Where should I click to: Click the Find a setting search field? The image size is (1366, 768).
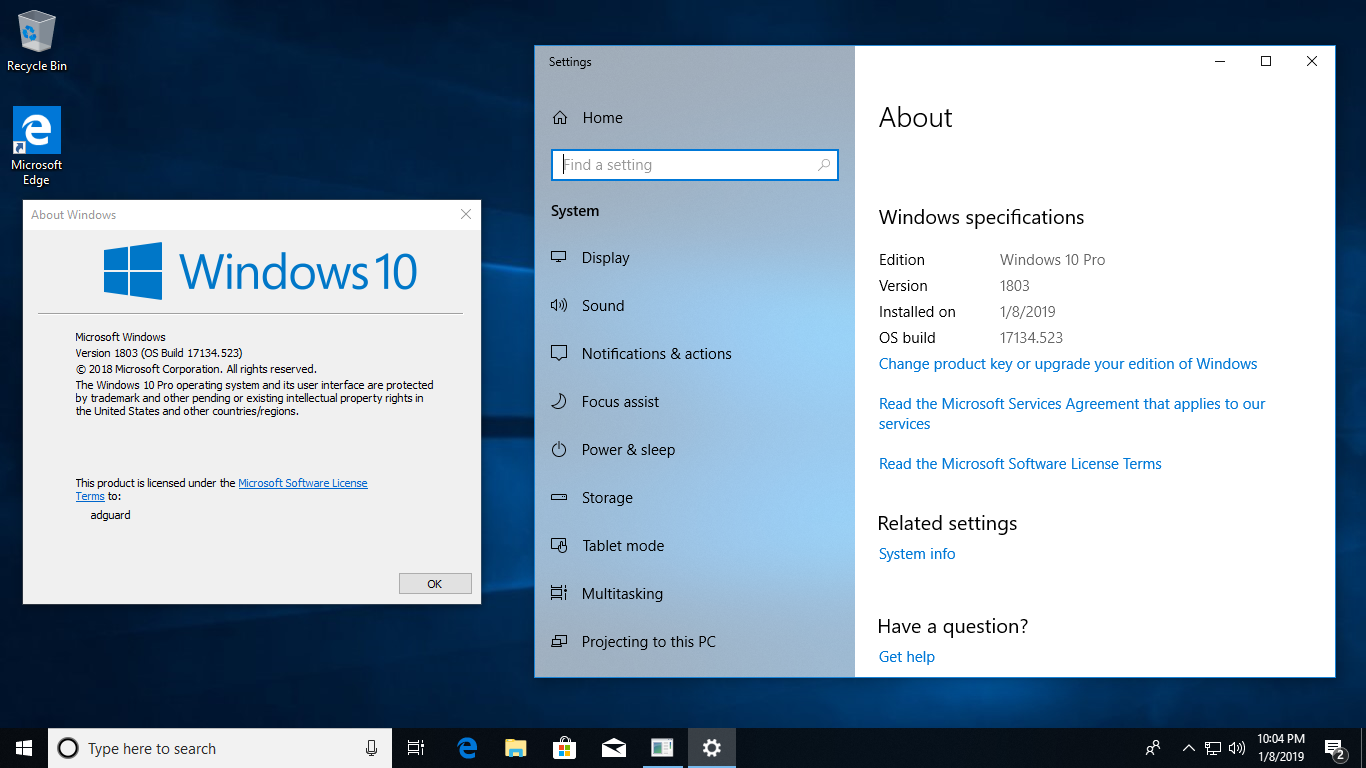point(695,165)
